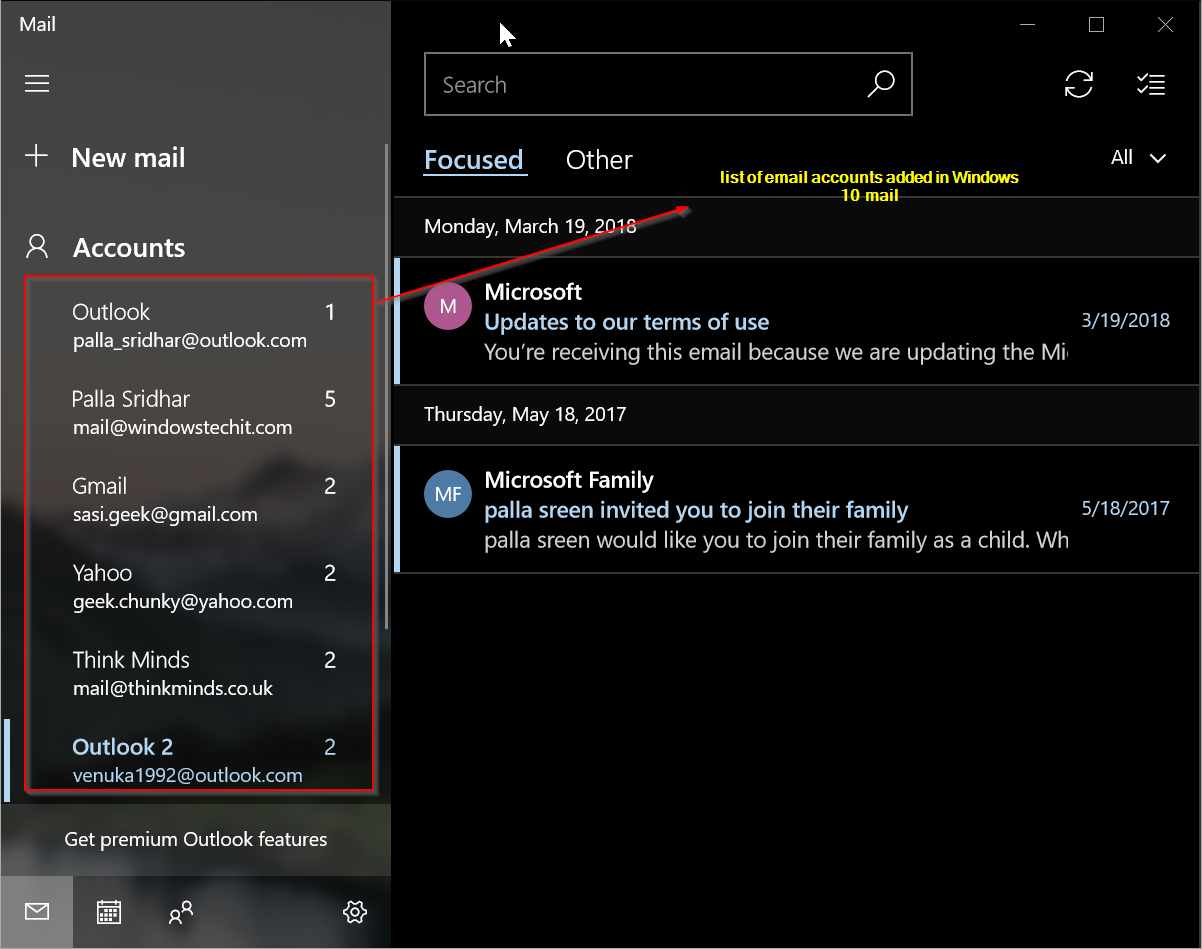The width and height of the screenshot is (1202, 949).
Task: Open Settings gear icon
Action: tap(354, 912)
